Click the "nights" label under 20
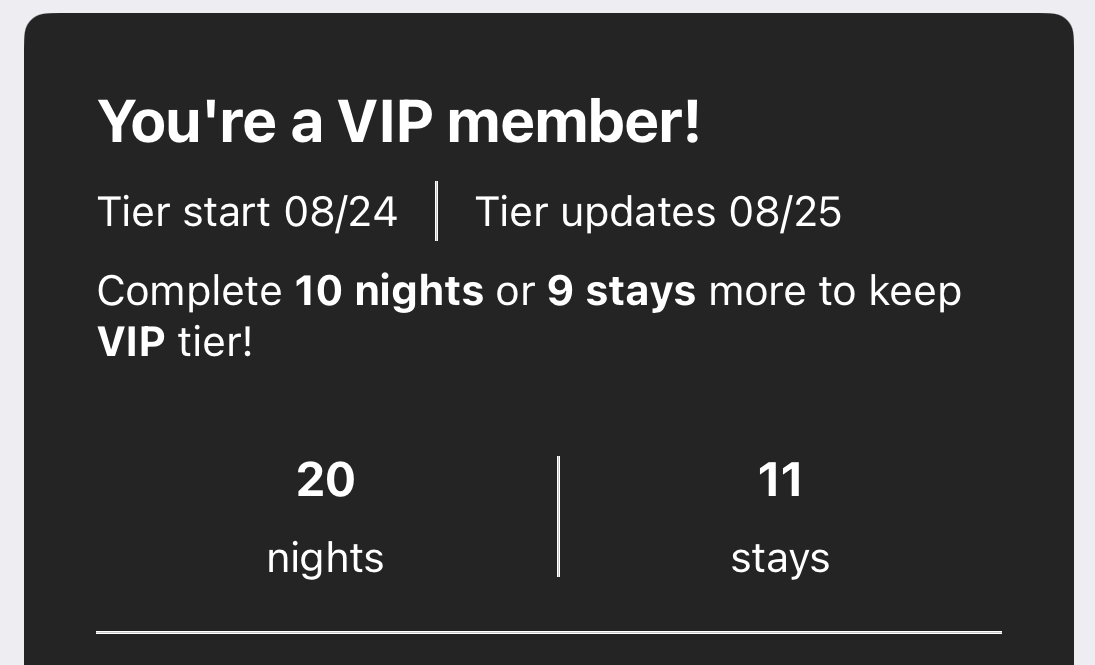This screenshot has height=665, width=1095. [x=325, y=557]
